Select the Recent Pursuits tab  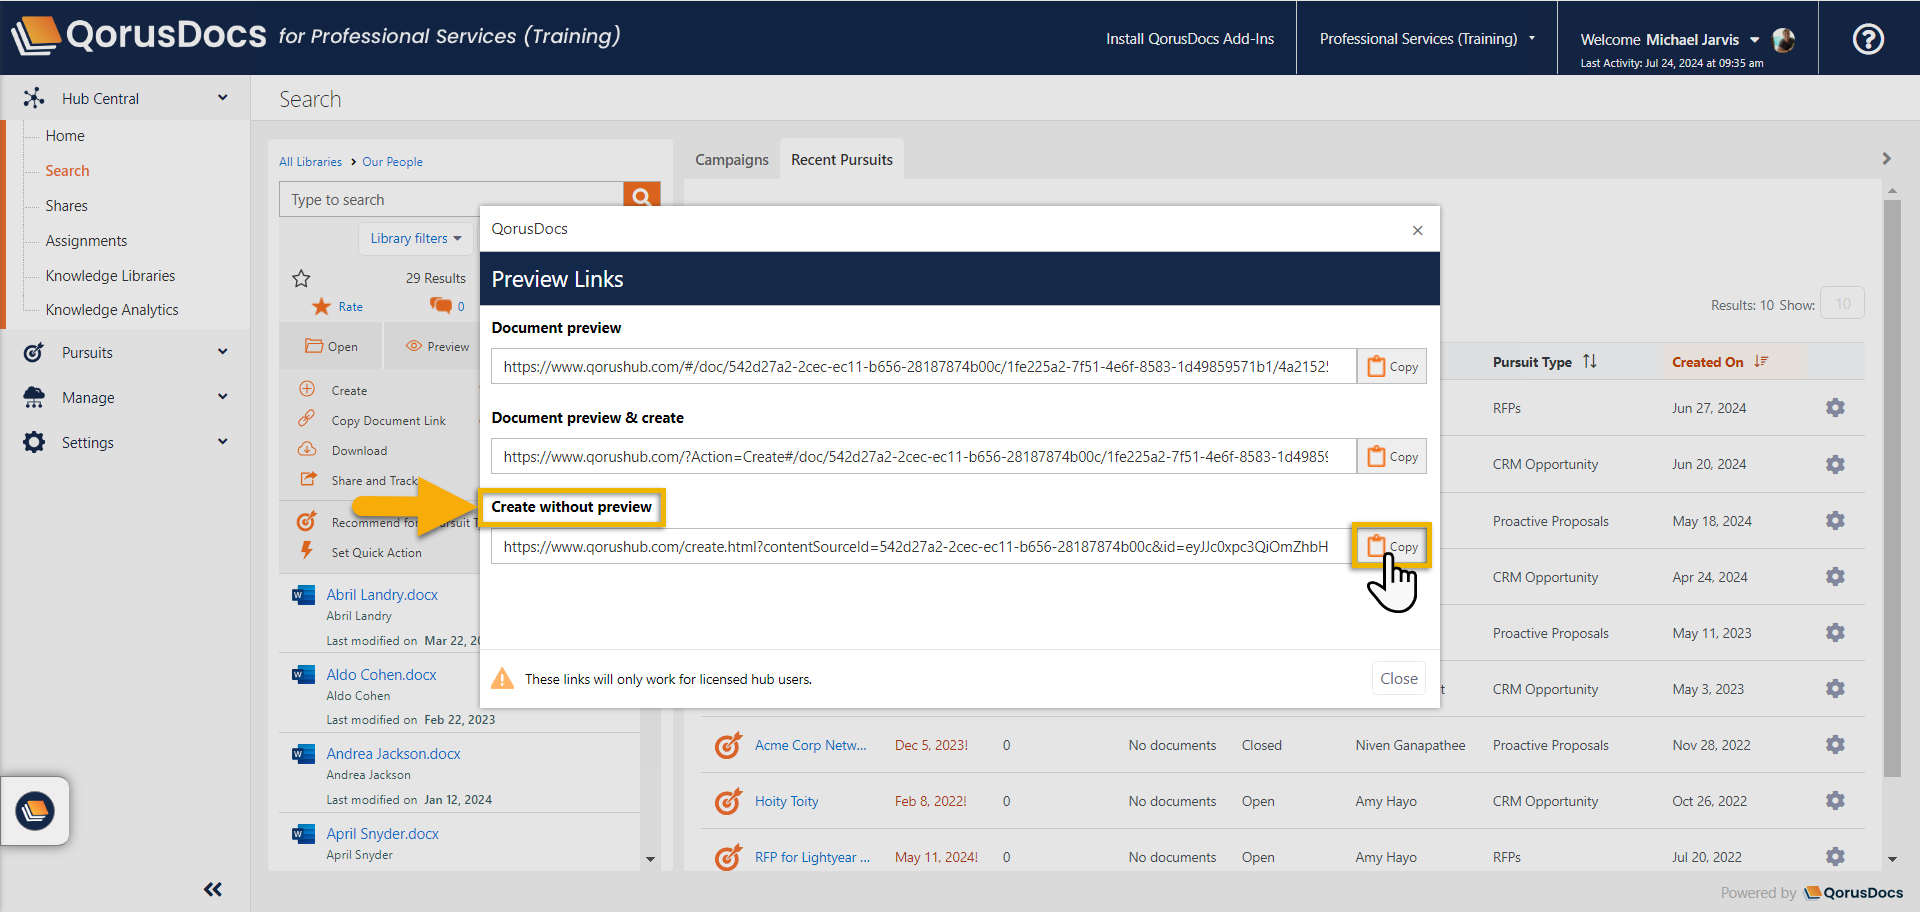[x=842, y=160]
